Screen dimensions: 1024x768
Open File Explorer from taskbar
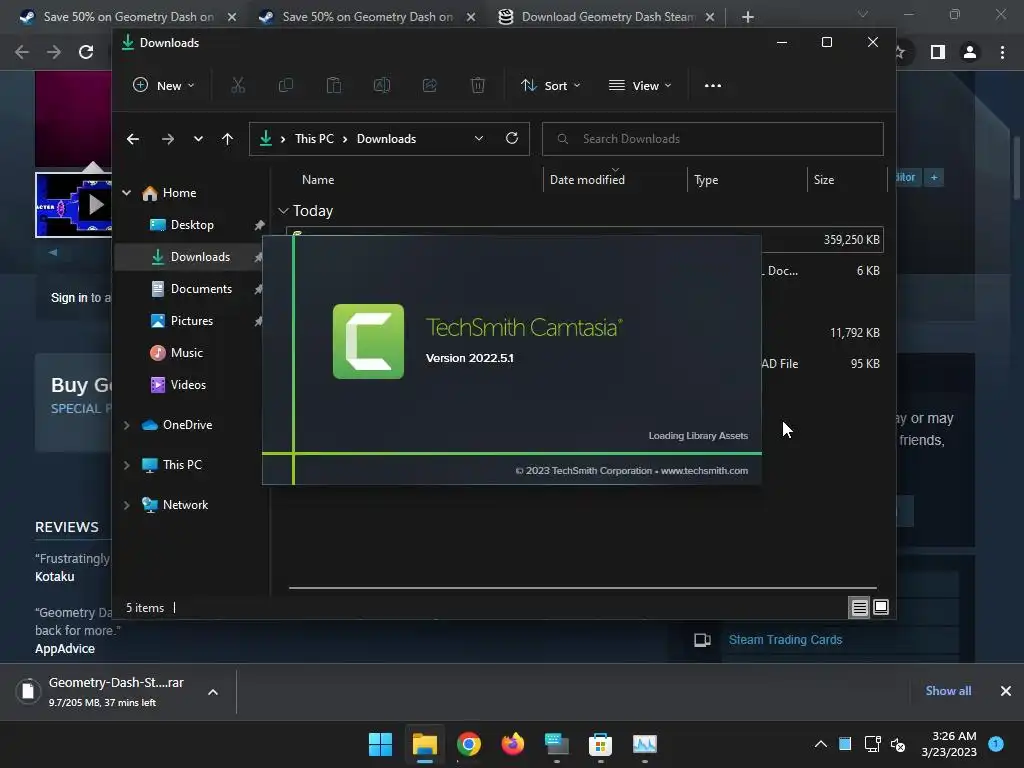(x=424, y=744)
